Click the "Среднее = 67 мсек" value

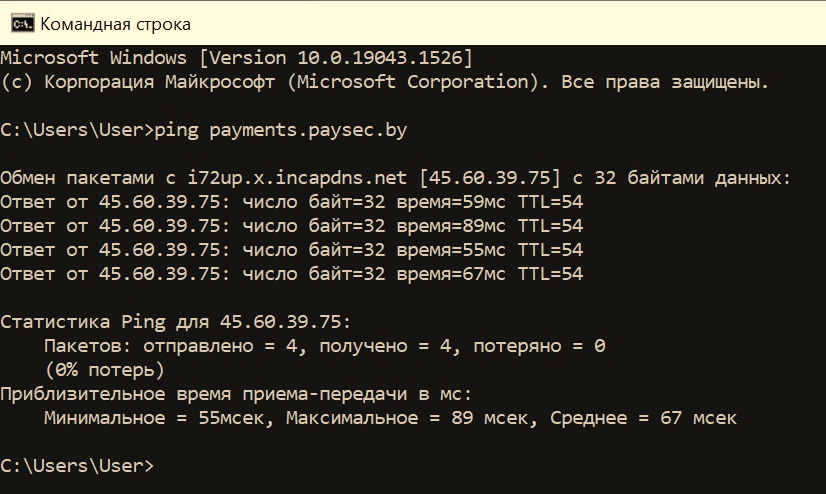point(643,418)
